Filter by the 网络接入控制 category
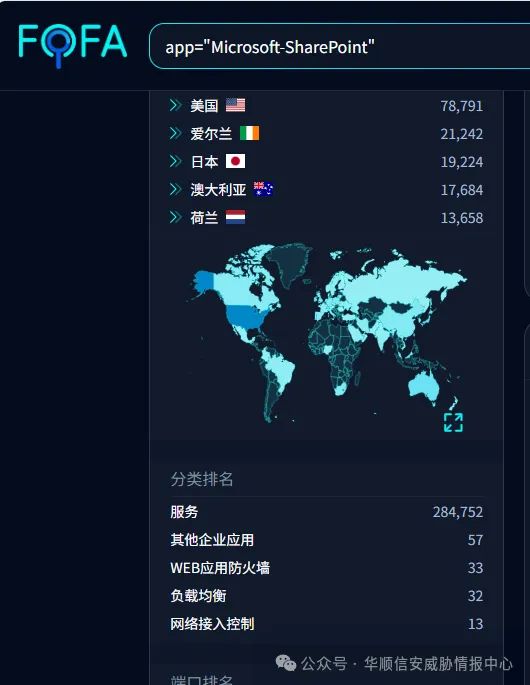This screenshot has height=685, width=530. pos(212,624)
